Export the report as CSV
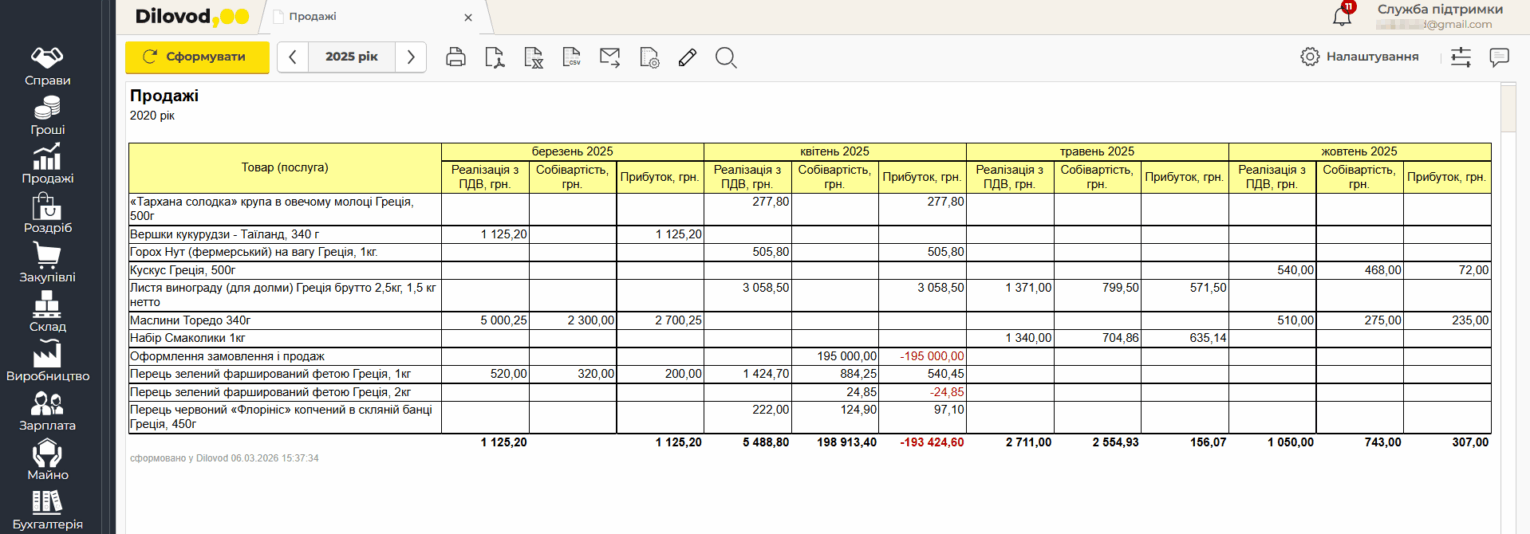The width and height of the screenshot is (1530, 534). (571, 57)
